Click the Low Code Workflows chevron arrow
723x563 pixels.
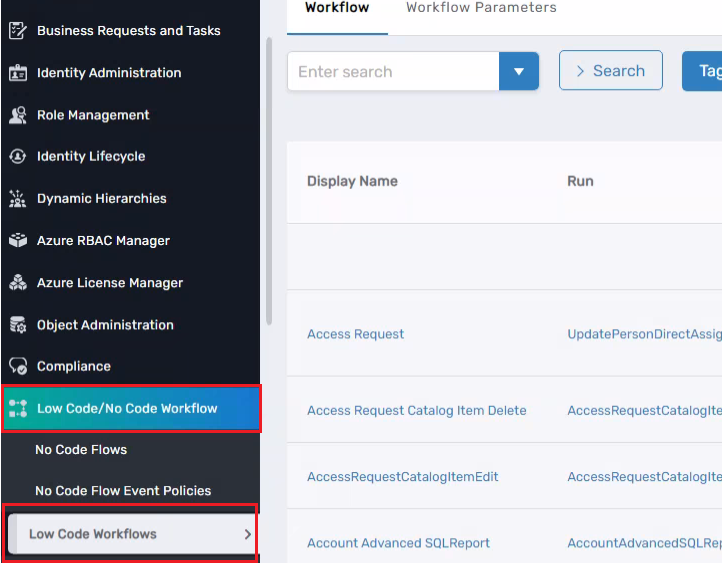pyautogui.click(x=248, y=534)
